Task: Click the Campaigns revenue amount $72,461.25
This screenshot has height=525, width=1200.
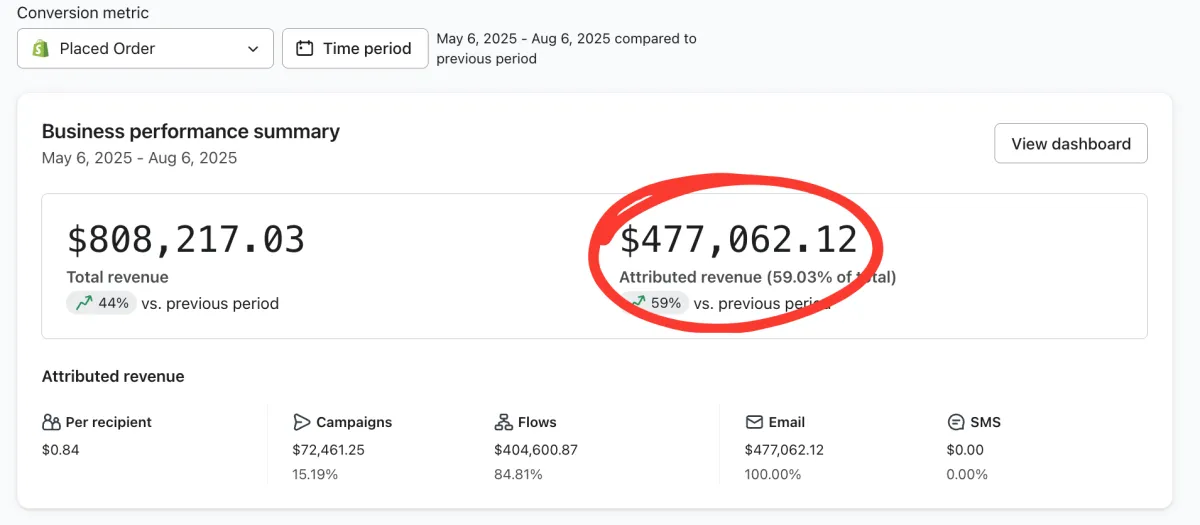Action: pos(328,450)
